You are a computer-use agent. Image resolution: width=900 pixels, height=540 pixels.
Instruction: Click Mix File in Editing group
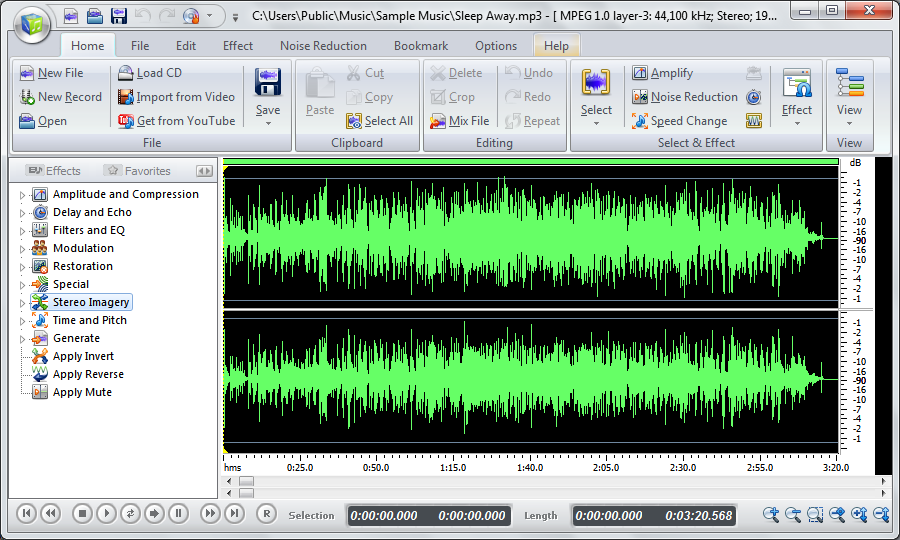460,121
